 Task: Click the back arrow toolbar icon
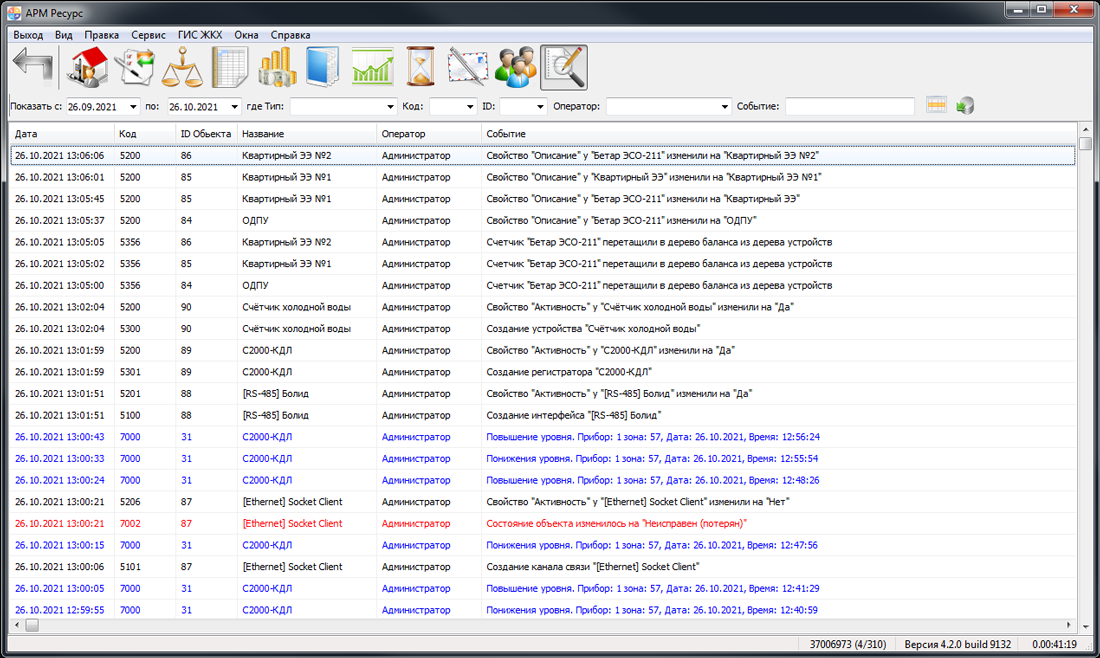tap(33, 68)
